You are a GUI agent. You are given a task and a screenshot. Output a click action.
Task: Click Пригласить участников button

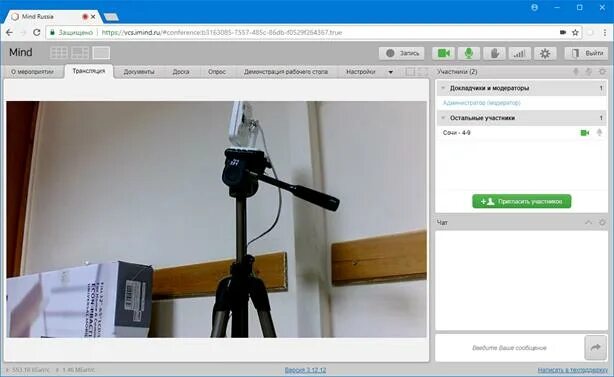pos(522,201)
